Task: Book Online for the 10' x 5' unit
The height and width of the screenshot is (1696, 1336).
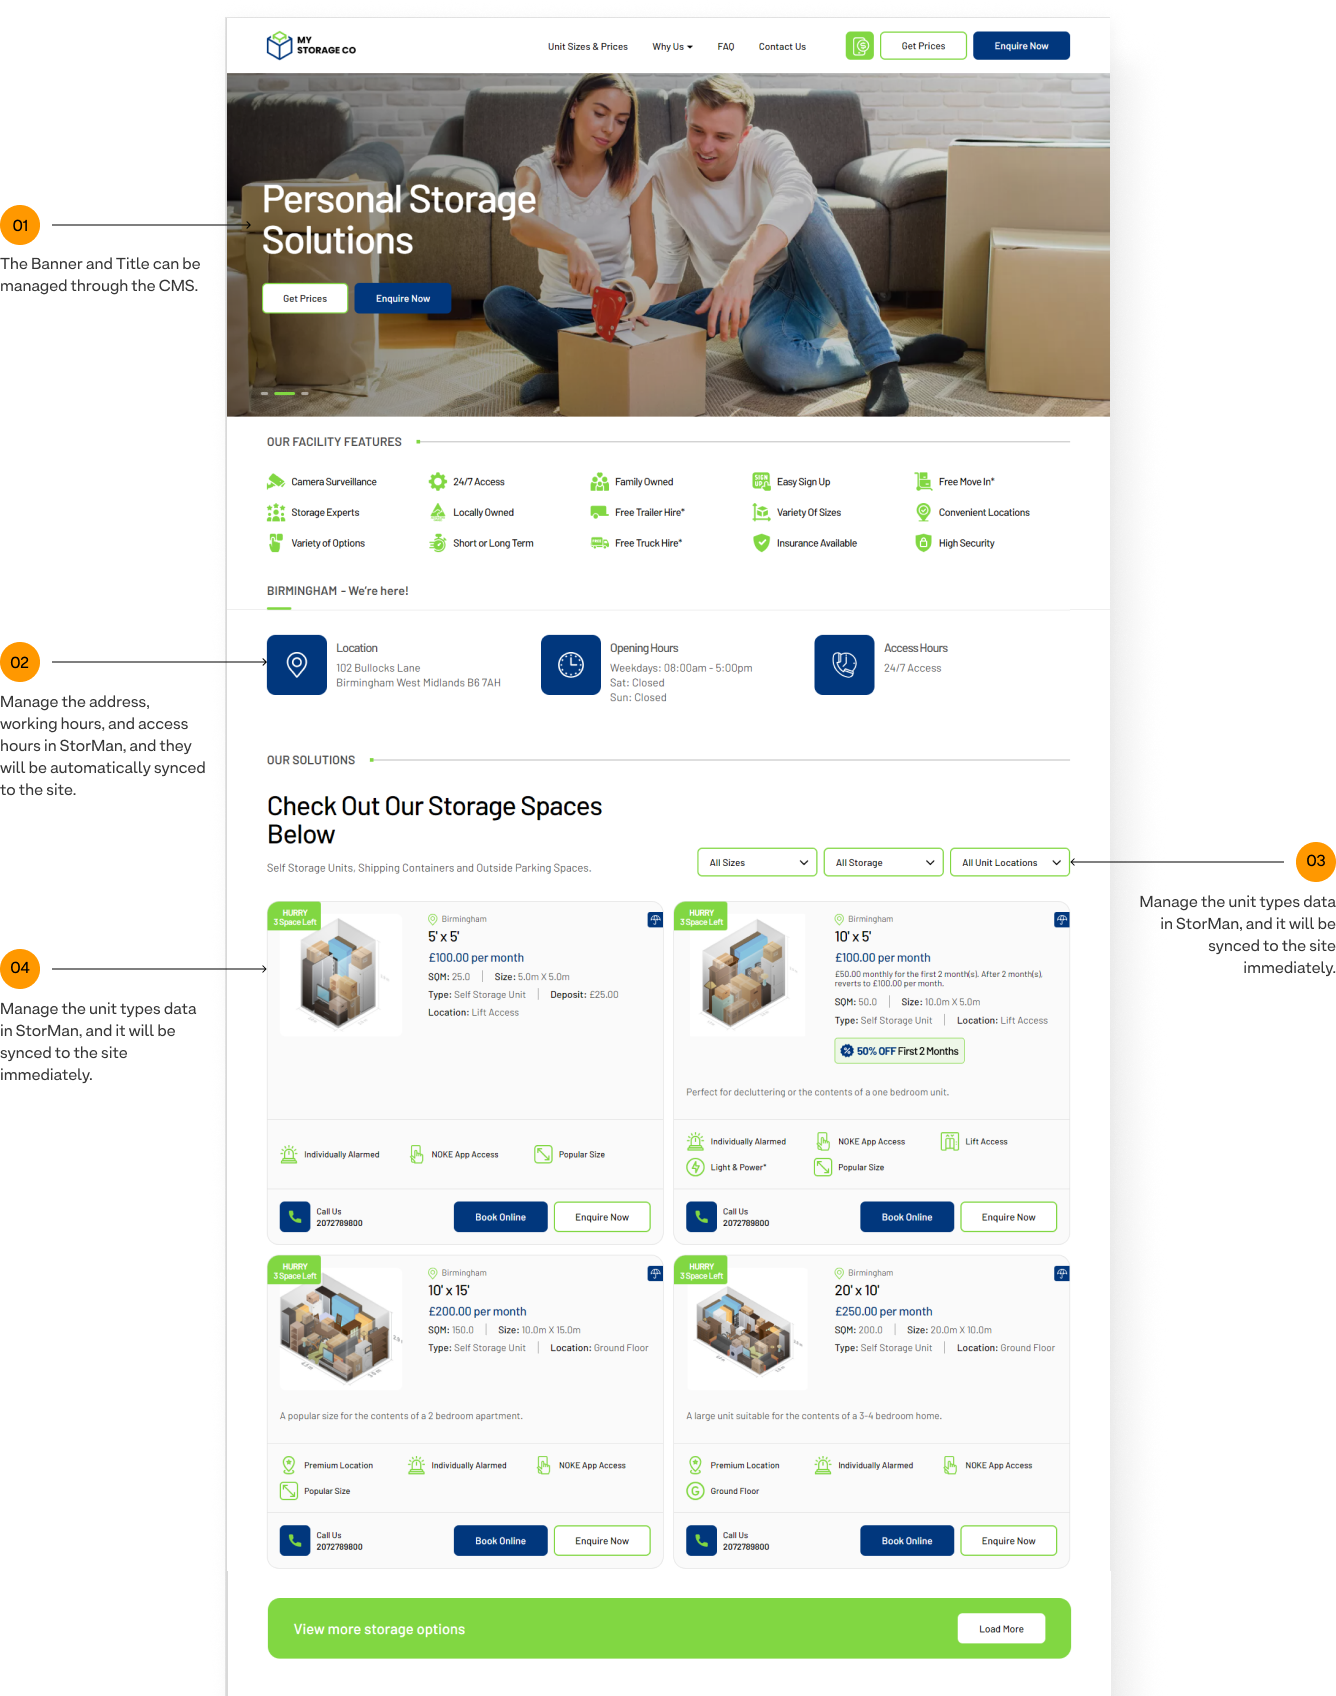Action: point(907,1217)
